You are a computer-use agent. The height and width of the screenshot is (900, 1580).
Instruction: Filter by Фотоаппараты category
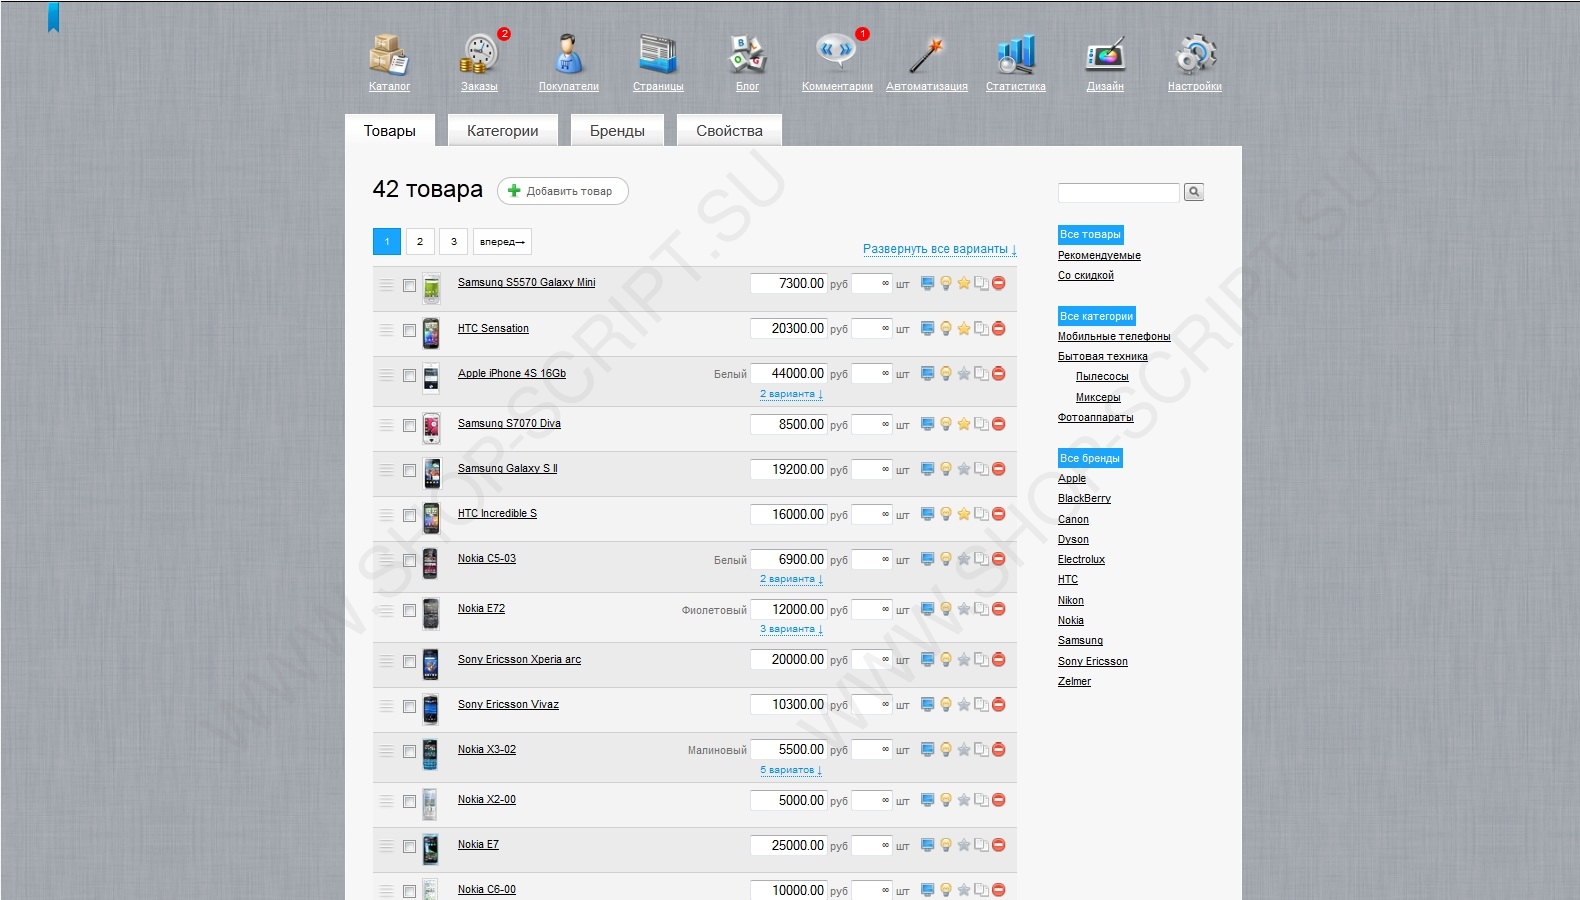coord(1095,418)
